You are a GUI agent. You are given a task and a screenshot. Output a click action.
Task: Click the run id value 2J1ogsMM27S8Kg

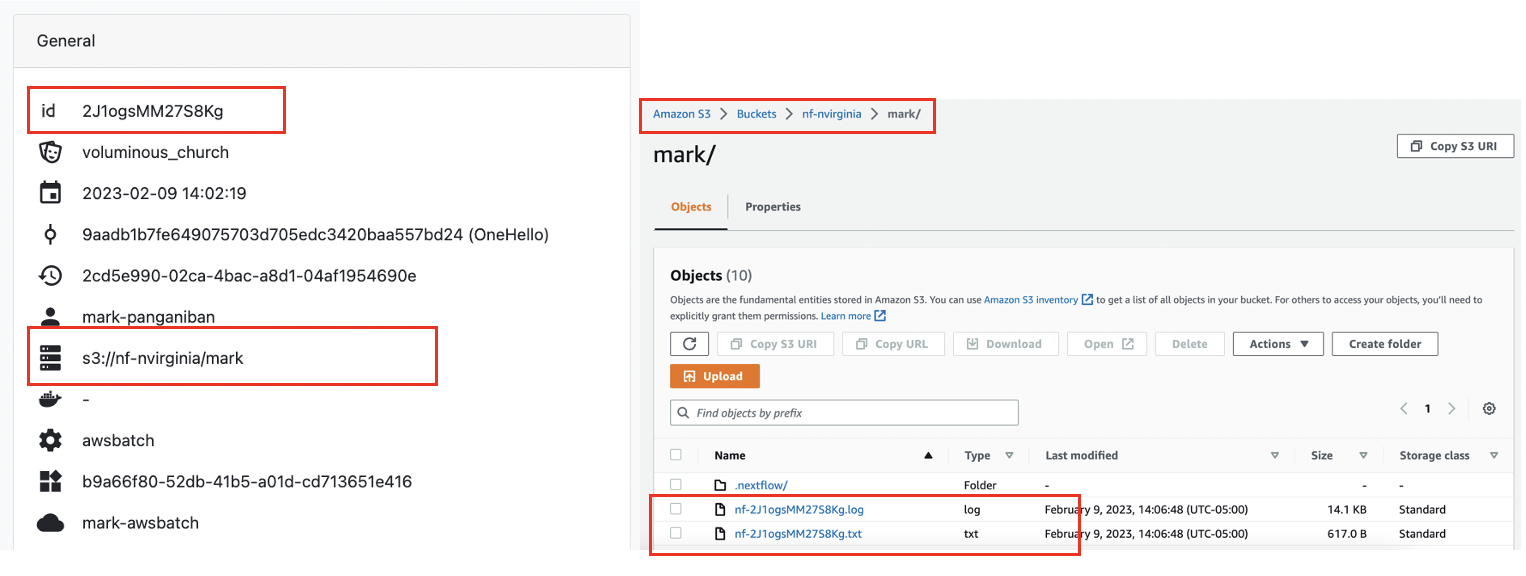point(153,111)
